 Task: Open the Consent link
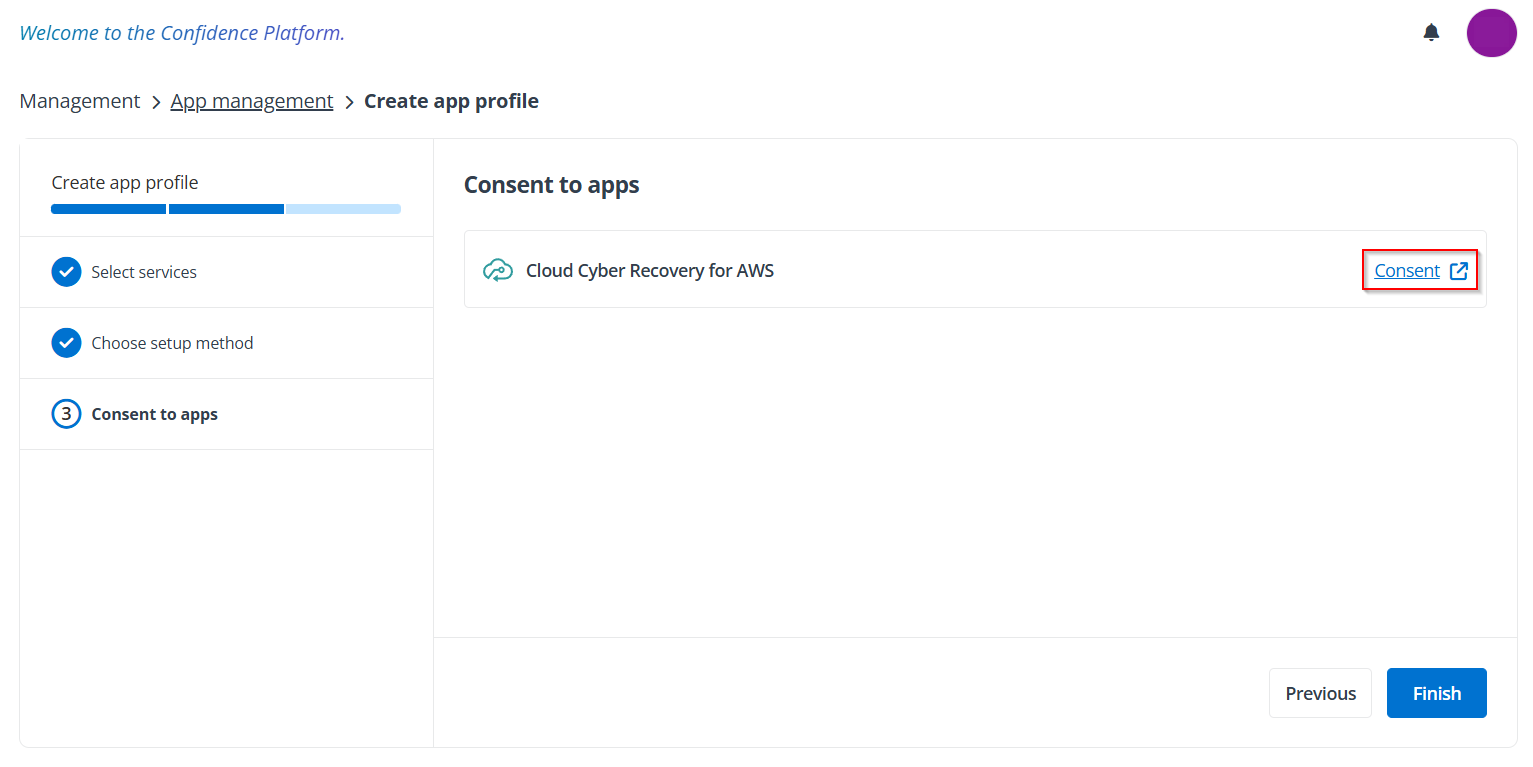[x=1406, y=270]
